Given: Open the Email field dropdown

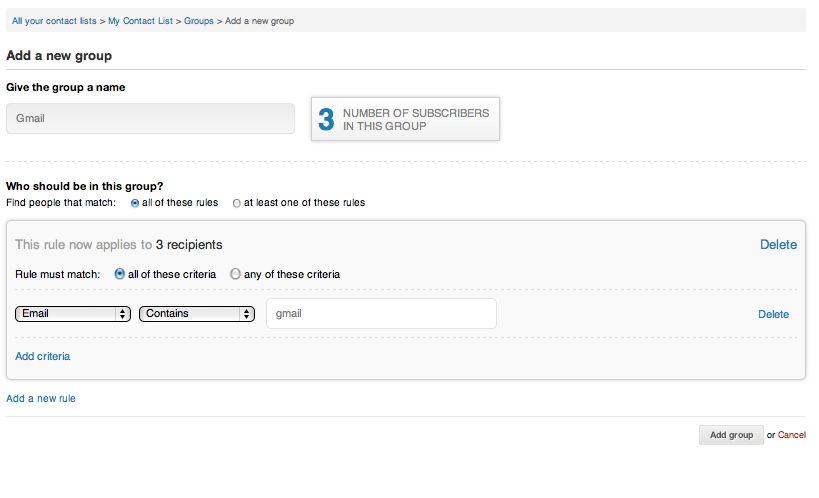Looking at the screenshot, I should (x=73, y=314).
